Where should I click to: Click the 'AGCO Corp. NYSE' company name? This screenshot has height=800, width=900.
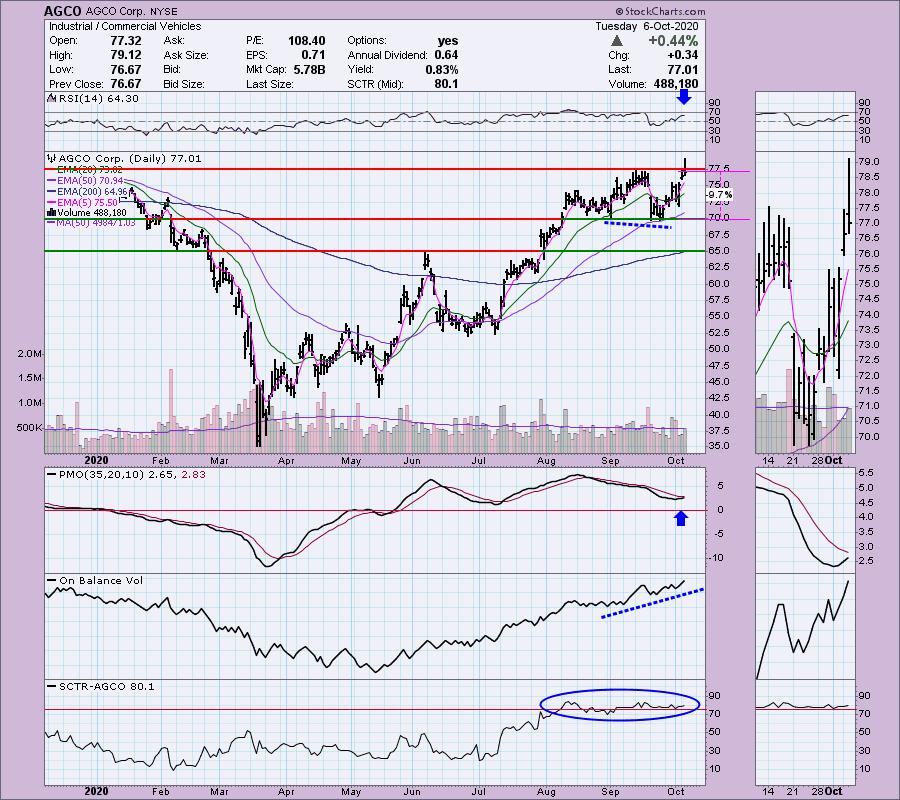(132, 11)
